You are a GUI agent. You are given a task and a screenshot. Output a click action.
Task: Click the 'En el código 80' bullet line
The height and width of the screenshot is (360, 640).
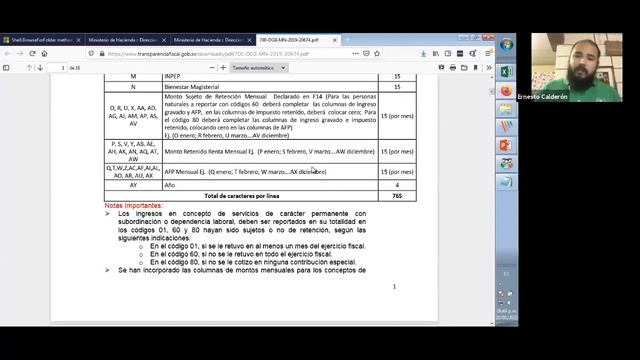(253, 262)
